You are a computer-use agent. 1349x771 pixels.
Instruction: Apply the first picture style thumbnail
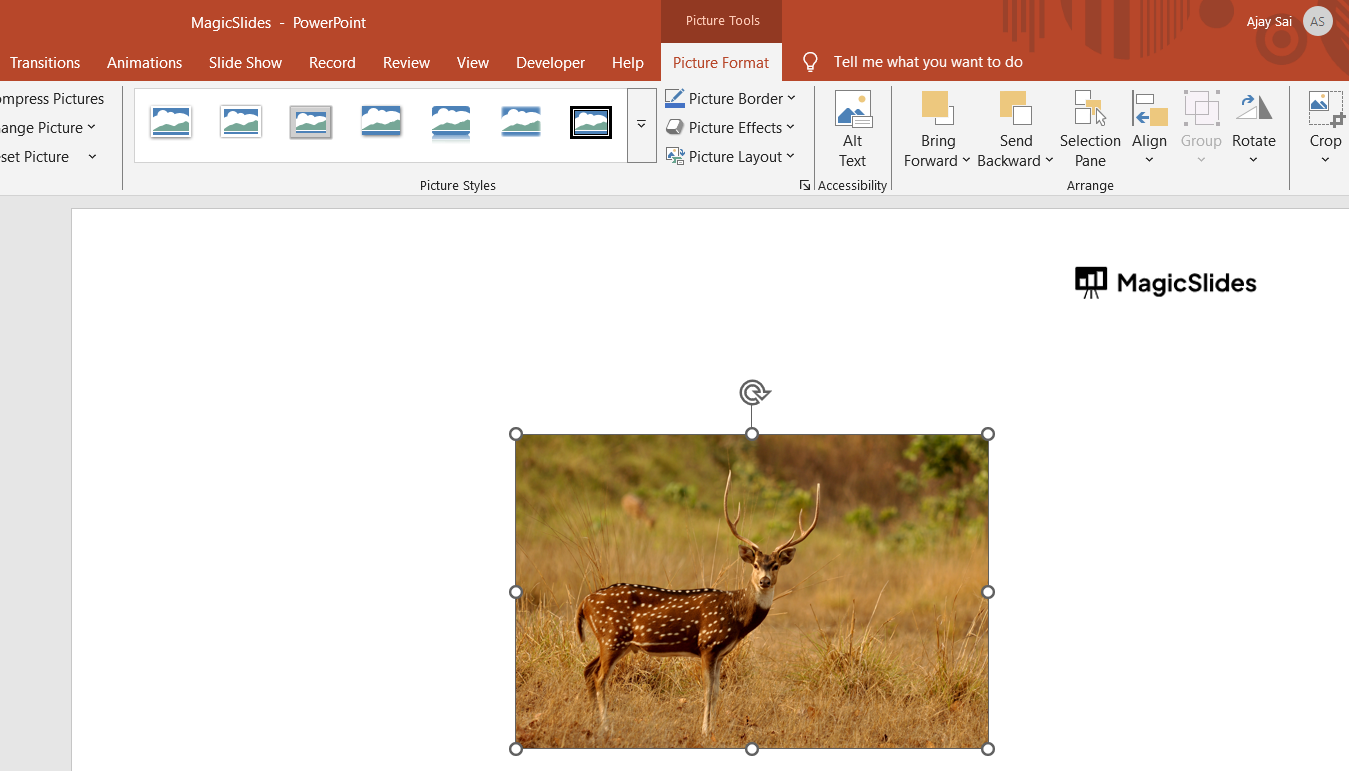coord(171,122)
